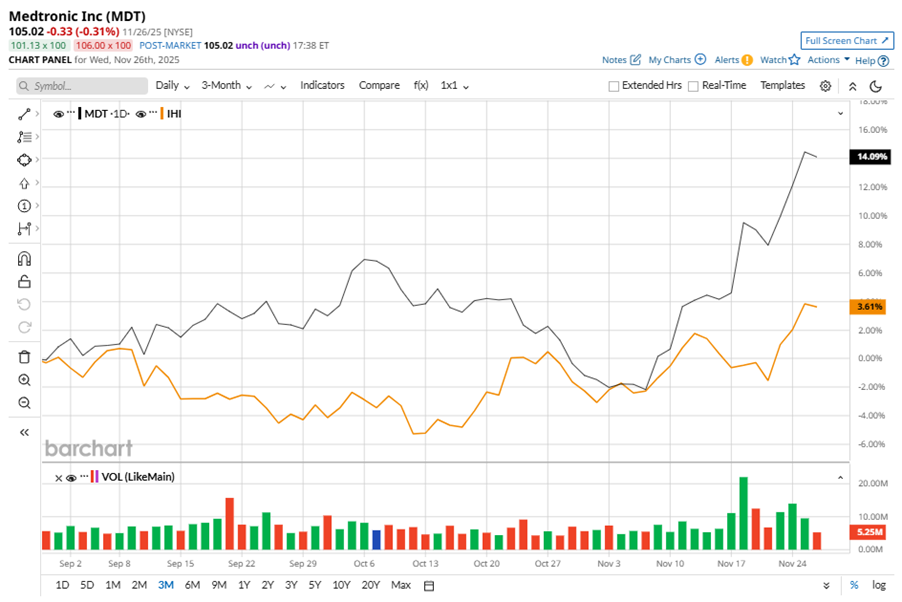The image size is (902, 602).
Task: Open the Templates menu
Action: (782, 85)
